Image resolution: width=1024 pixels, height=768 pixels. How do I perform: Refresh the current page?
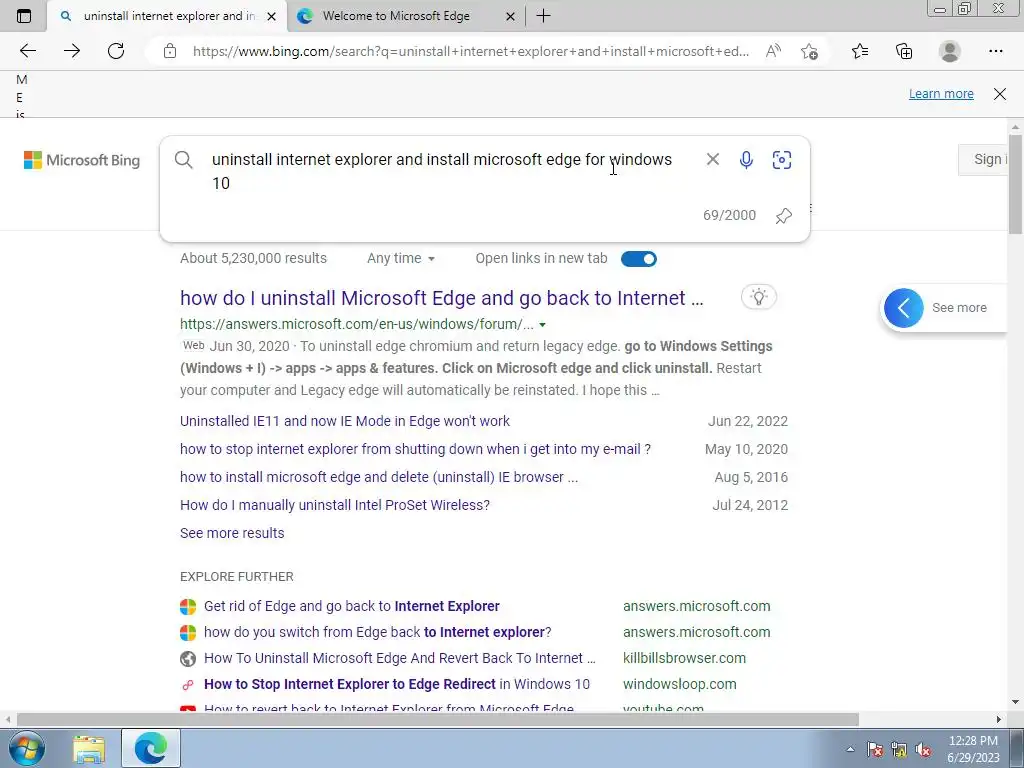tap(116, 51)
